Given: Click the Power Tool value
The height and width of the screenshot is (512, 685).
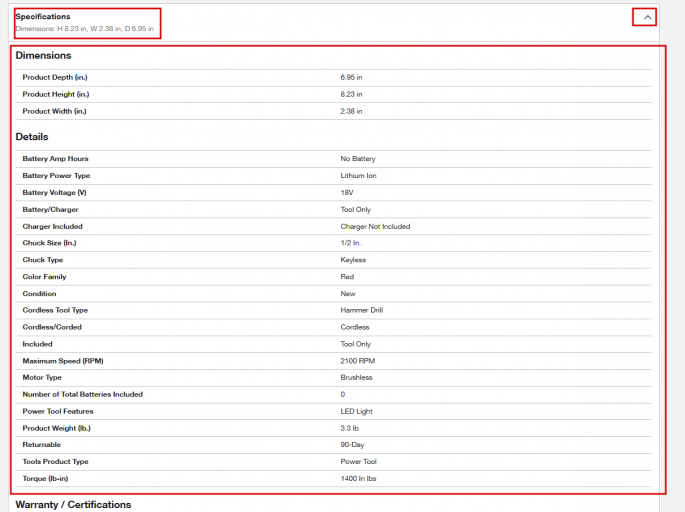Looking at the screenshot, I should (x=358, y=462).
